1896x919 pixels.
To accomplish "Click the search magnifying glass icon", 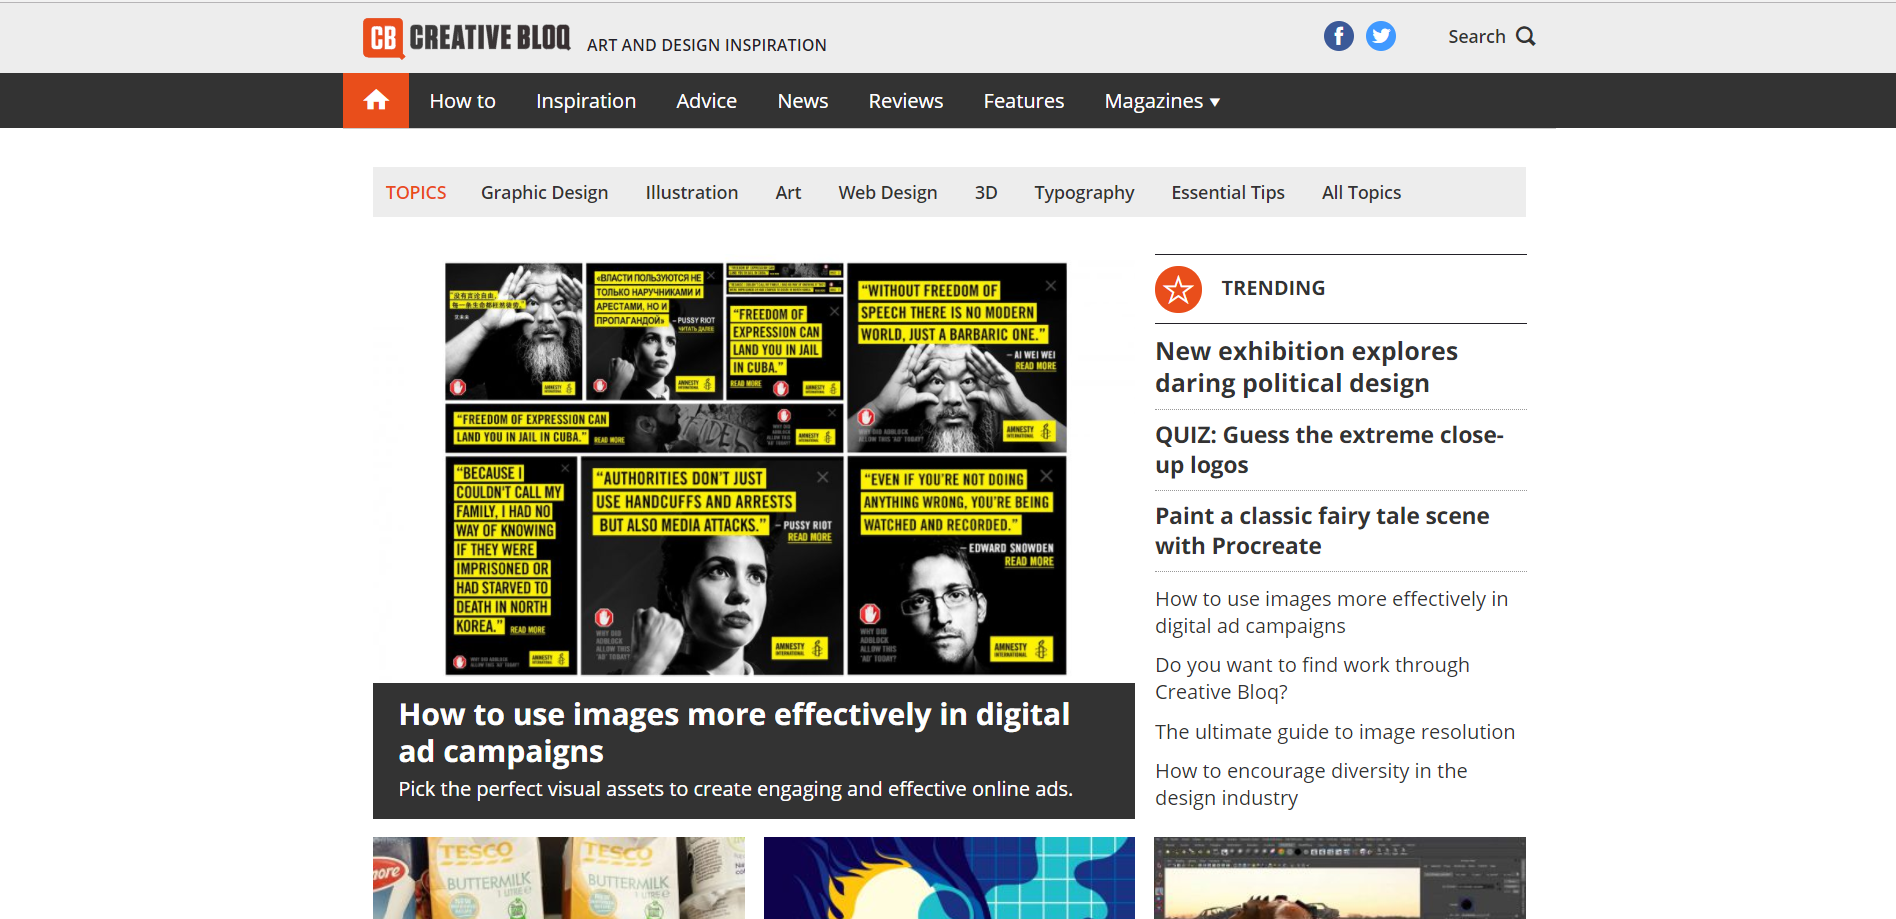I will pos(1525,36).
